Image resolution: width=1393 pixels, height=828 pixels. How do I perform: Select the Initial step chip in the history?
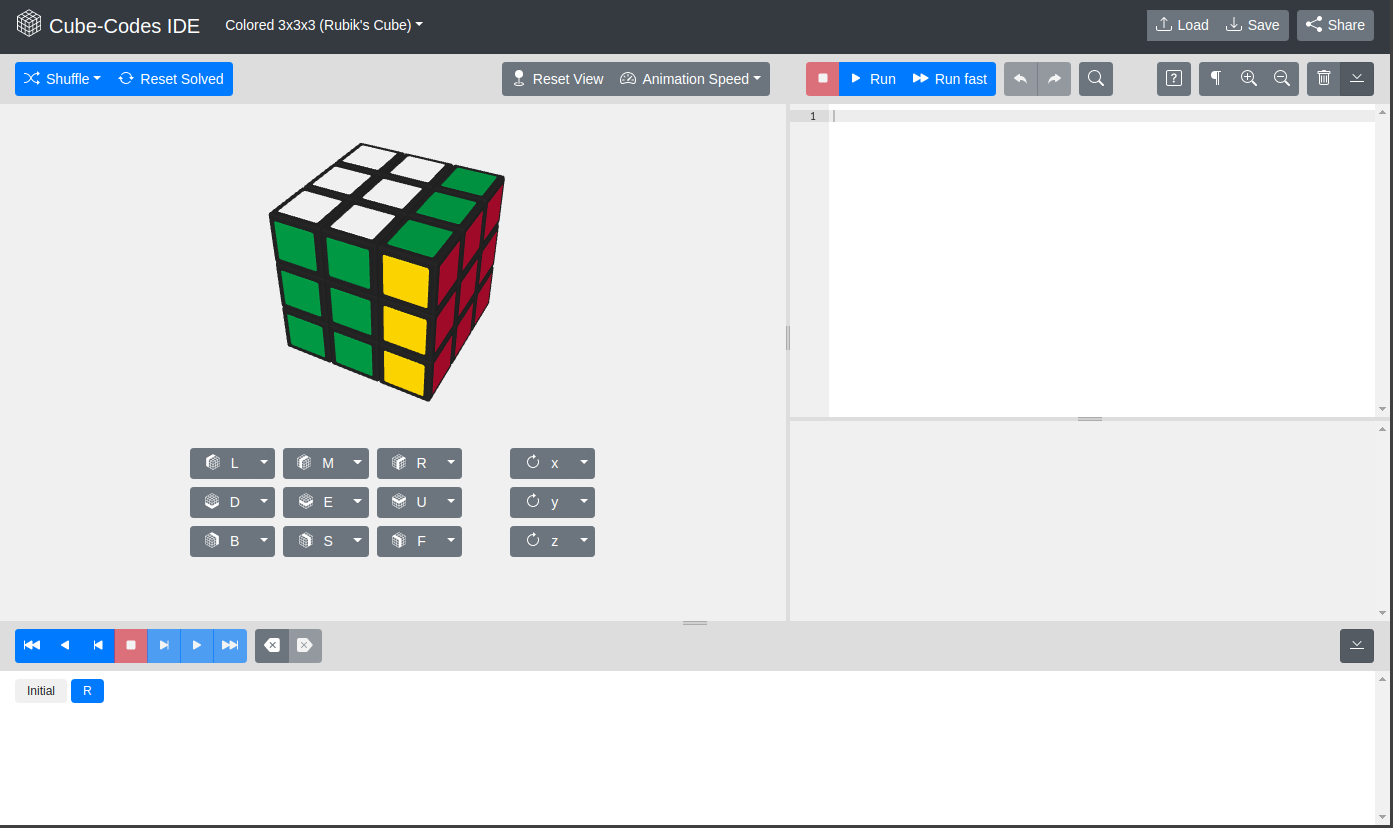pyautogui.click(x=40, y=690)
